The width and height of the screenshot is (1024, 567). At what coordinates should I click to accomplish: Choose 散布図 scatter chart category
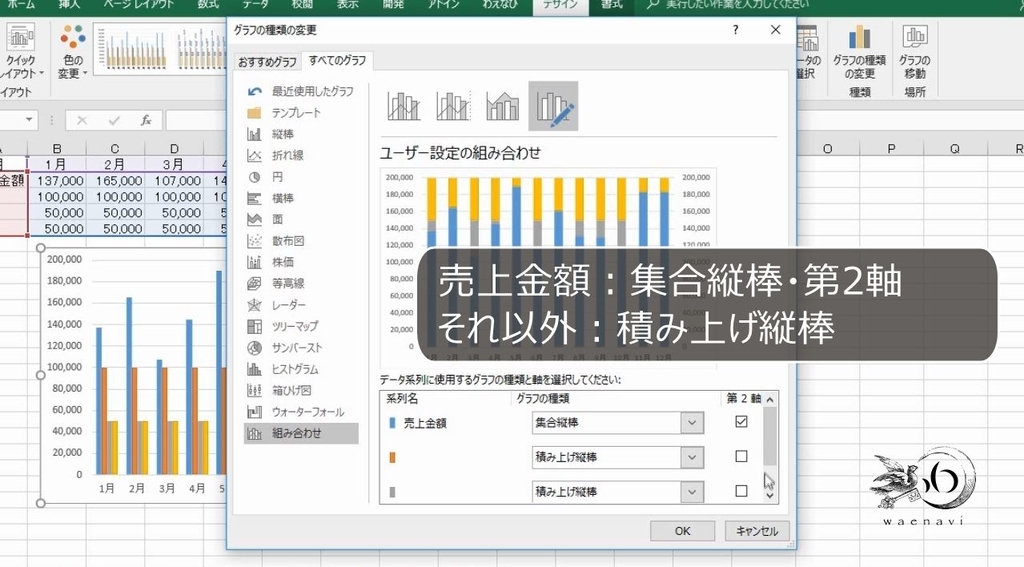click(301, 241)
